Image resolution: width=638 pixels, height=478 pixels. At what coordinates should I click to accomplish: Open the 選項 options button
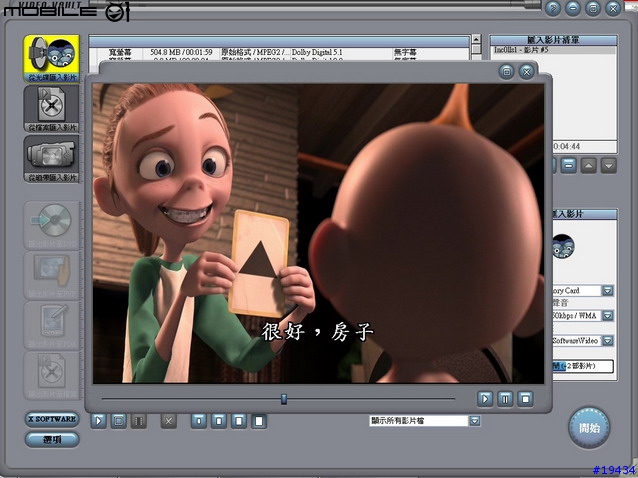52,439
